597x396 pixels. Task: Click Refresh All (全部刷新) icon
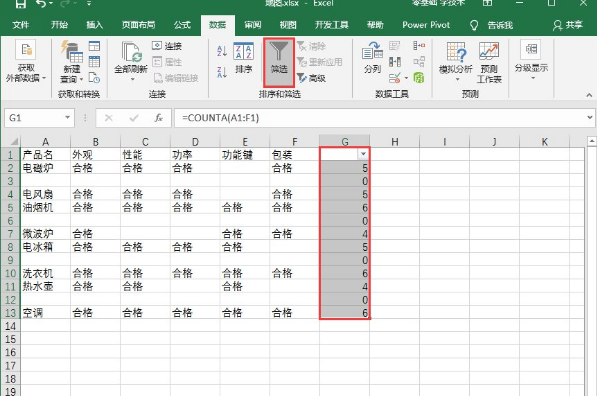pos(131,61)
